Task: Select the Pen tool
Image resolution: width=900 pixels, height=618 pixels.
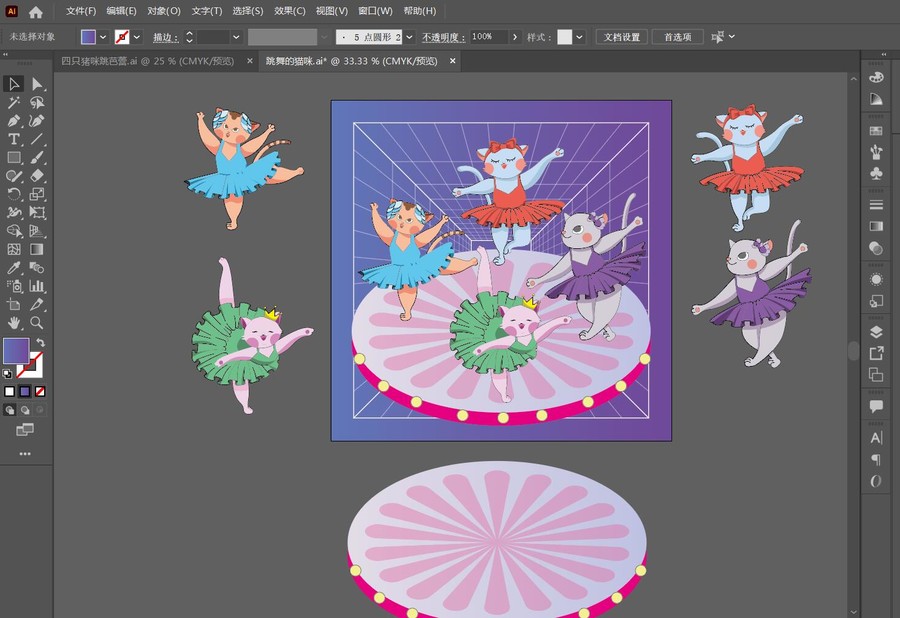Action: coord(14,121)
